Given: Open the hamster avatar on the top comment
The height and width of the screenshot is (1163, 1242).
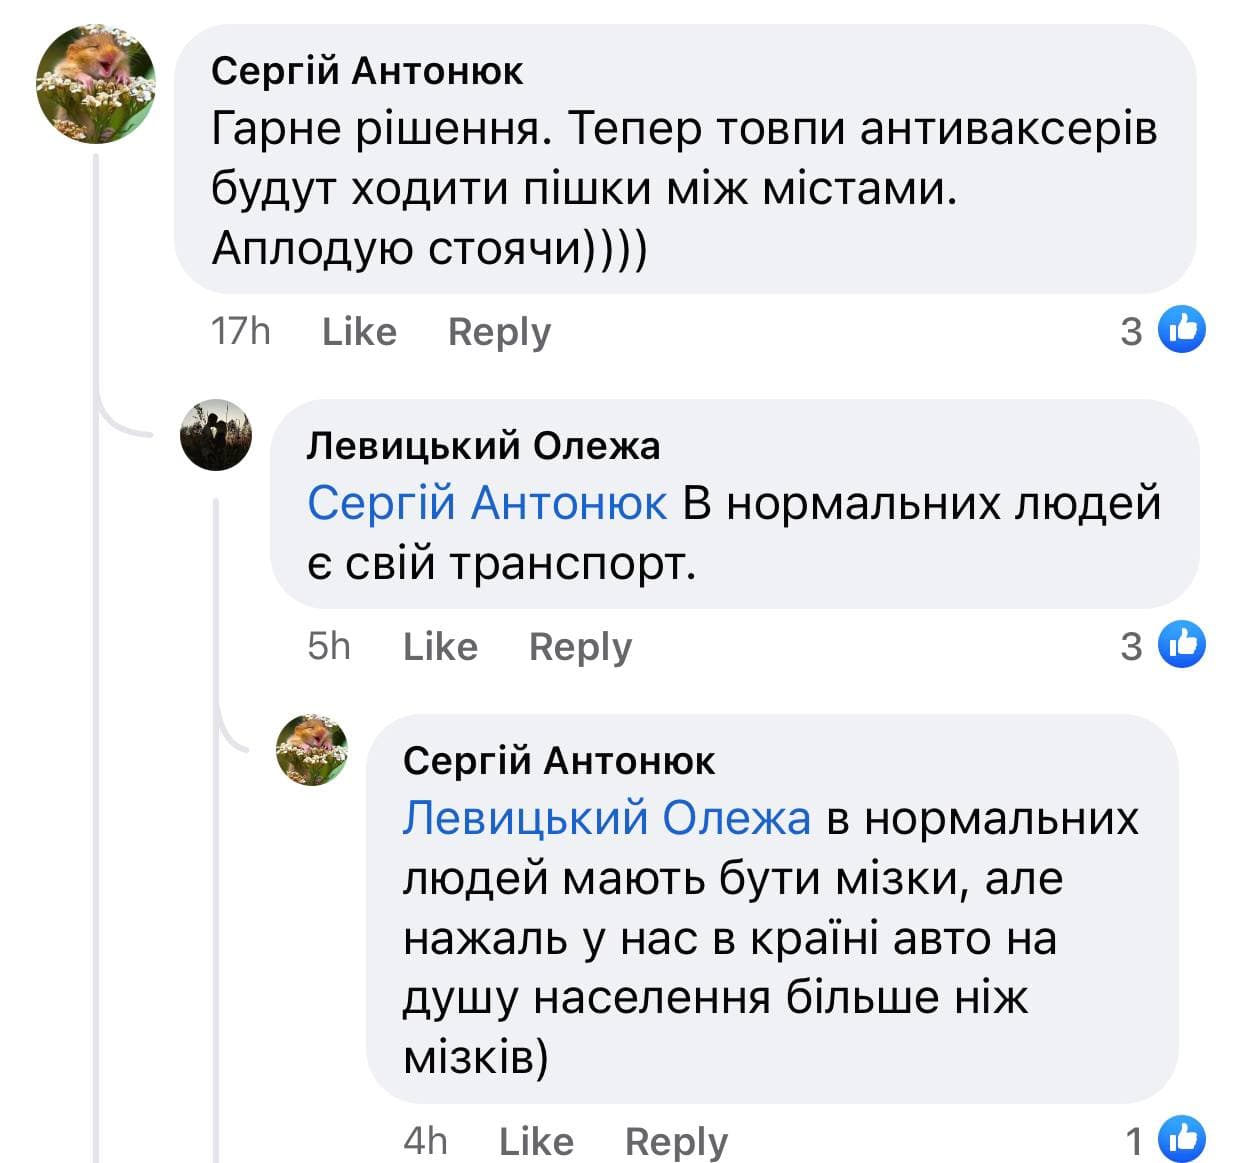Looking at the screenshot, I should [96, 84].
